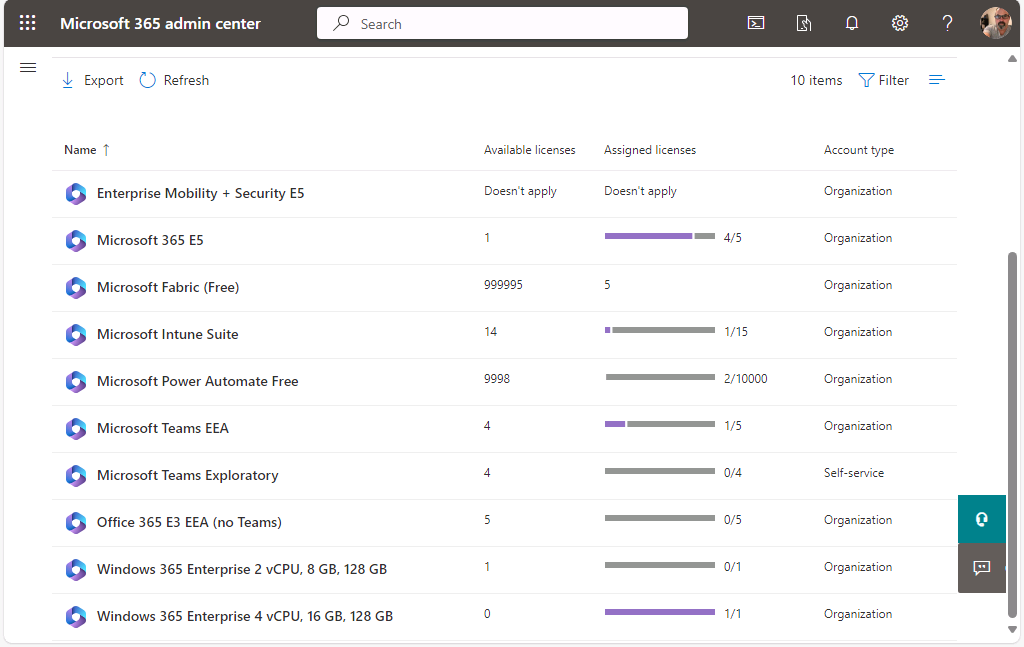1024x647 pixels.
Task: Click the '14' available licenses value
Action: [x=490, y=332]
